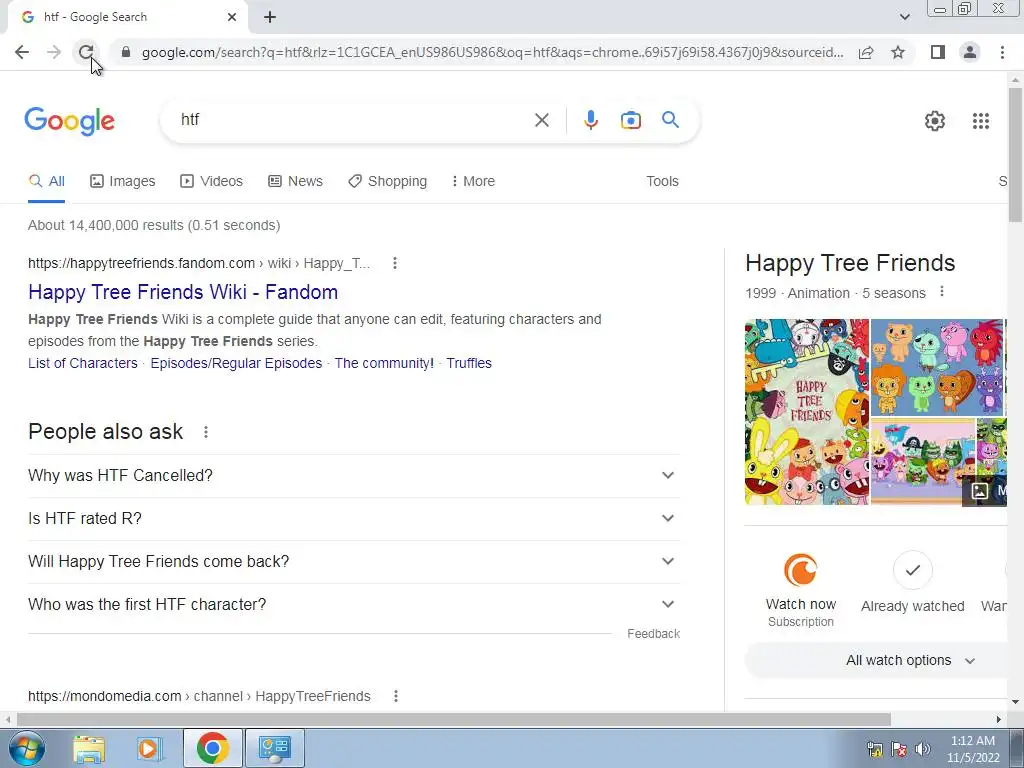1024x768 pixels.
Task: Share this page via address bar icon
Action: [x=866, y=52]
